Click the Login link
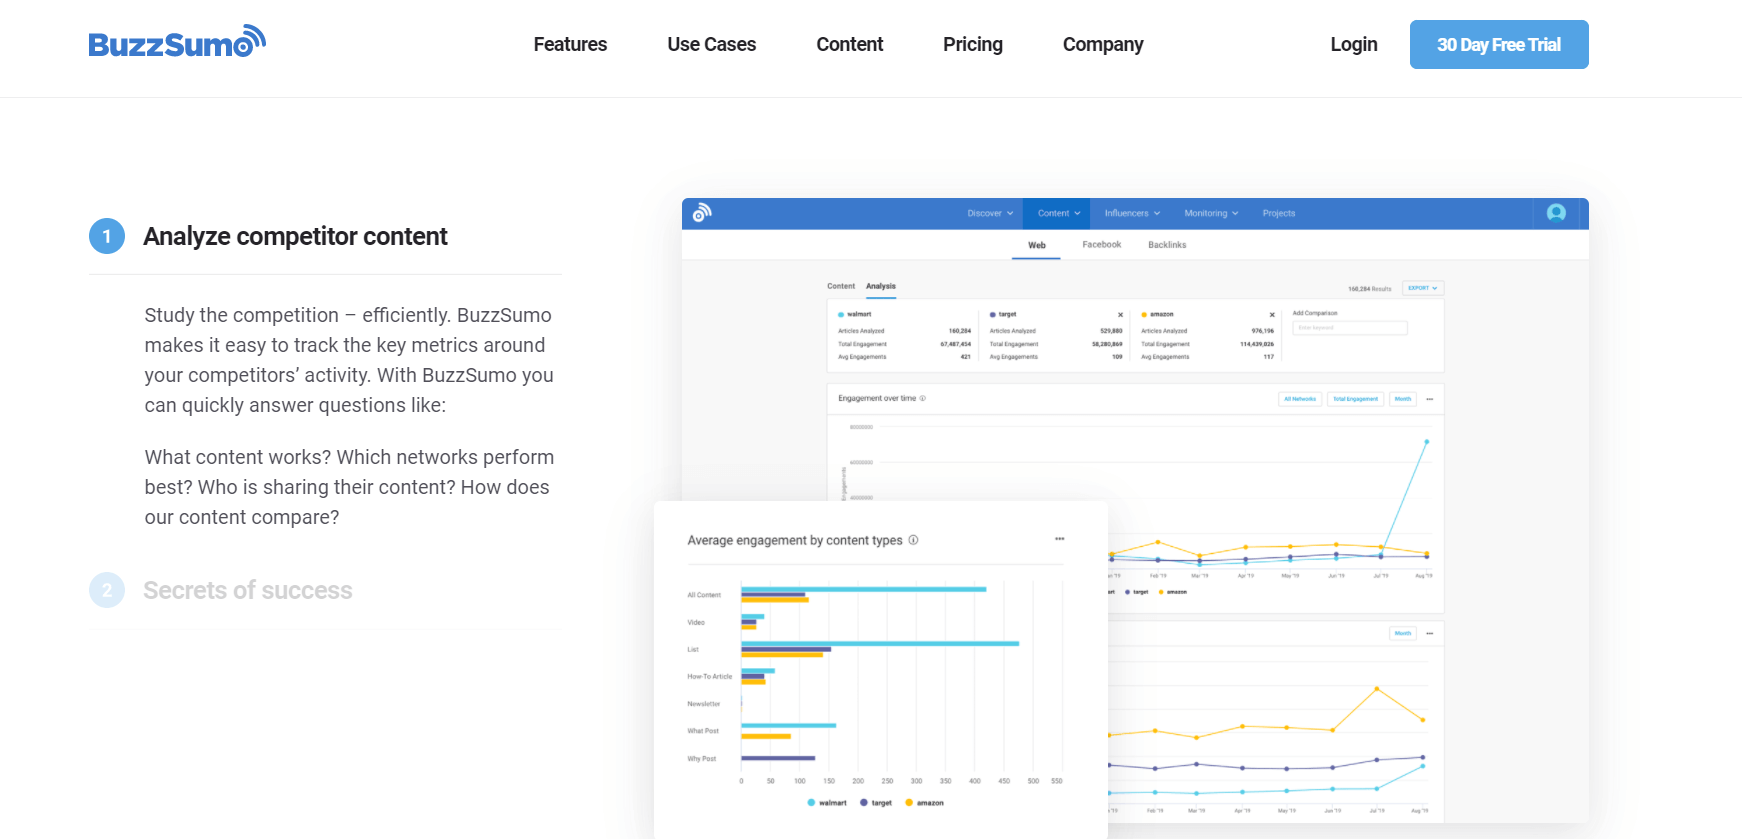 point(1354,44)
